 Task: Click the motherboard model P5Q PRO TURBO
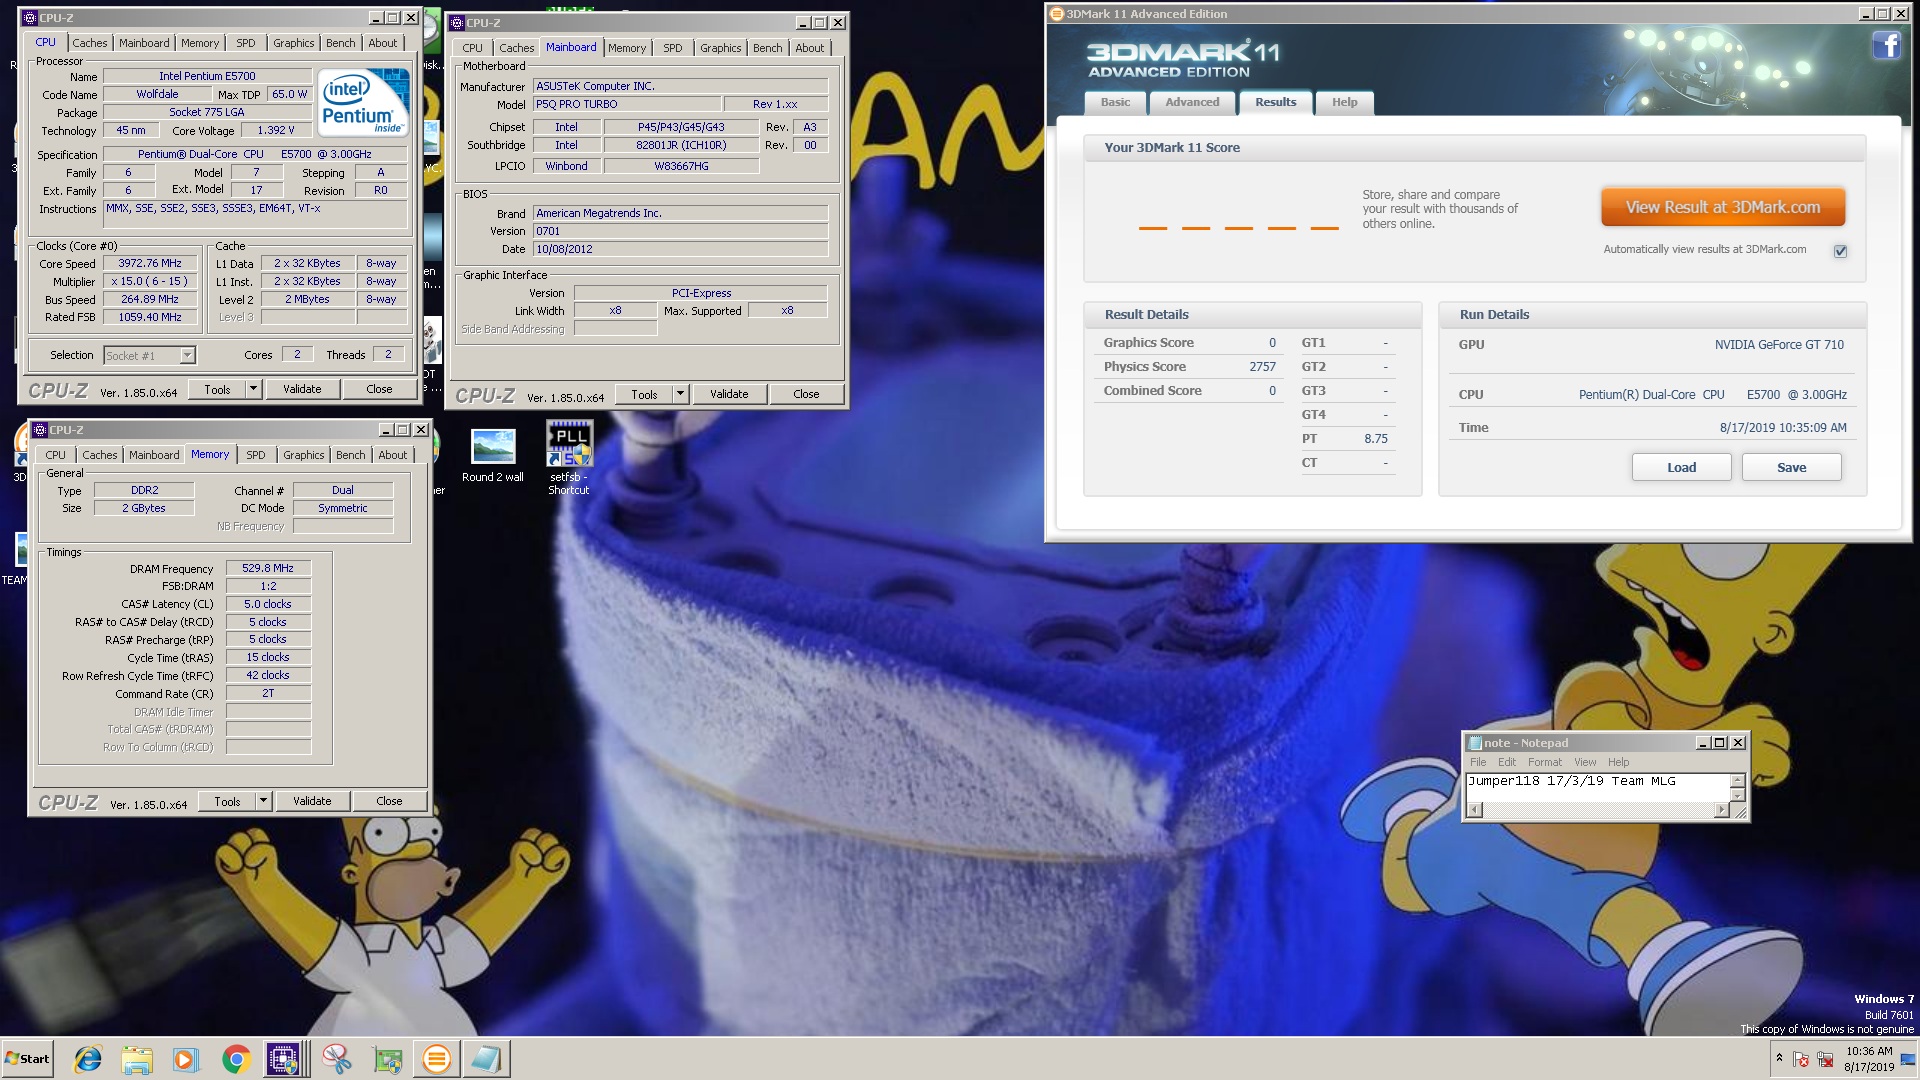(x=627, y=104)
